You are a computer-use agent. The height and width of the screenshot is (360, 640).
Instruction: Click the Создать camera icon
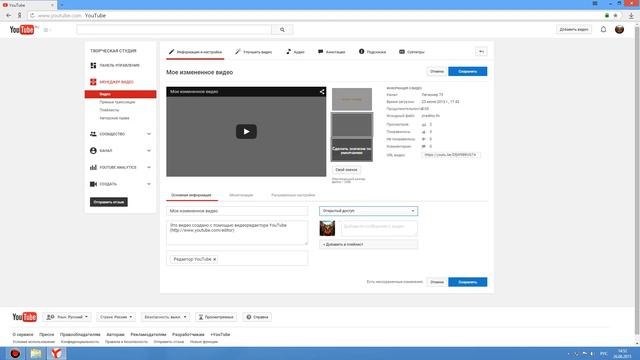[x=93, y=184]
